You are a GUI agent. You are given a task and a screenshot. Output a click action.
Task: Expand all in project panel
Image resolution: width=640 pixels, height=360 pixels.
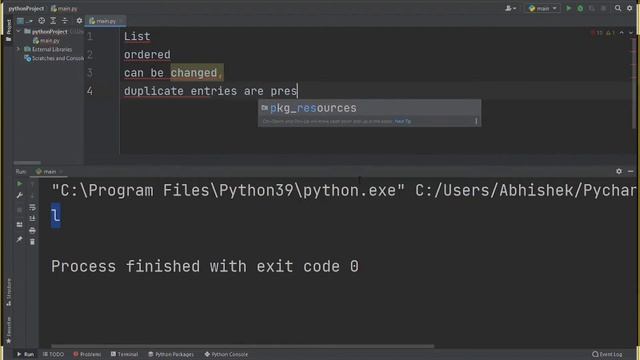point(53,20)
